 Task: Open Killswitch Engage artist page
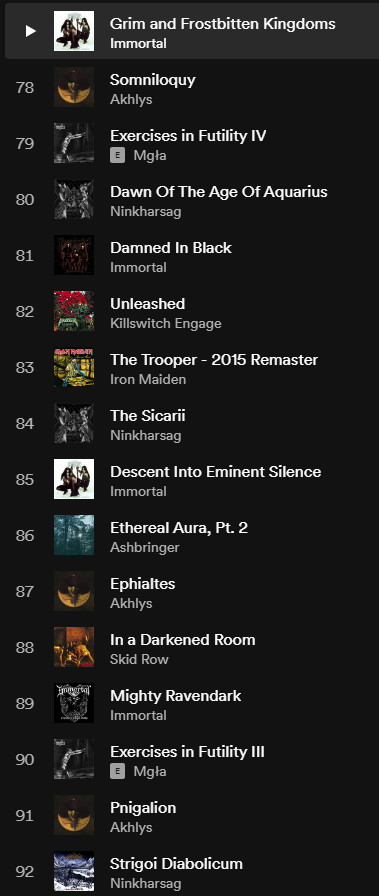click(x=166, y=323)
